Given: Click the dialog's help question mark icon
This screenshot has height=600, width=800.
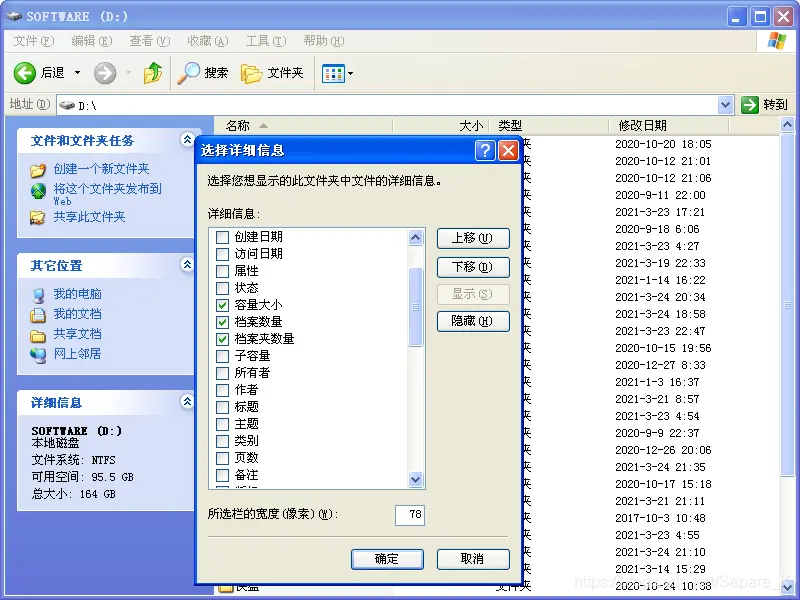Looking at the screenshot, I should pos(485,150).
